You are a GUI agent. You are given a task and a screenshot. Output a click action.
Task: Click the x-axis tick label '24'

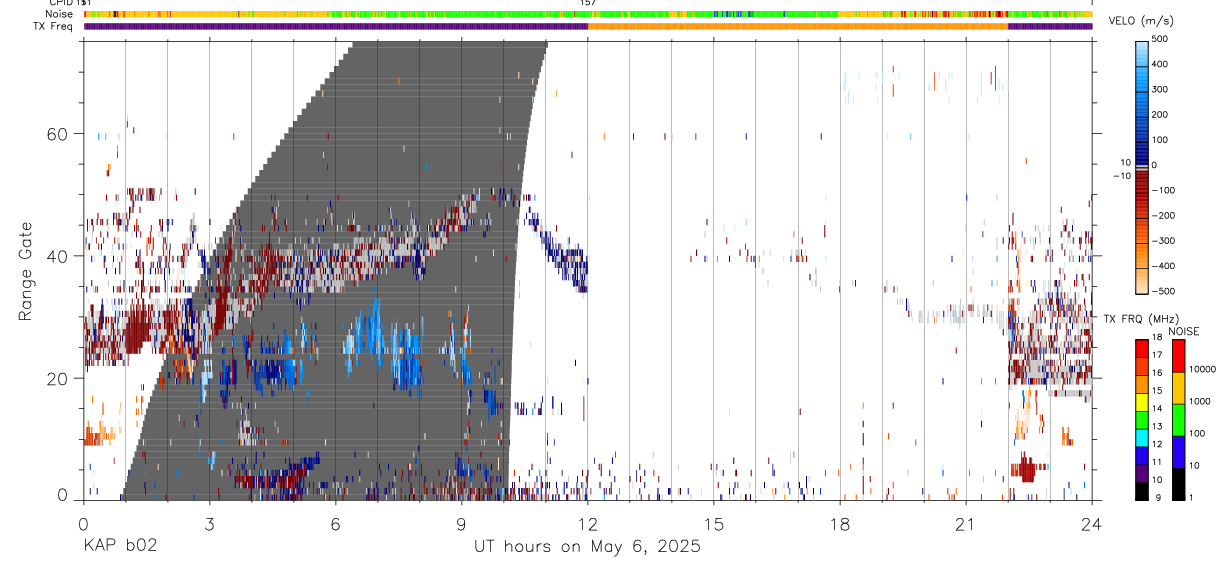(1091, 524)
